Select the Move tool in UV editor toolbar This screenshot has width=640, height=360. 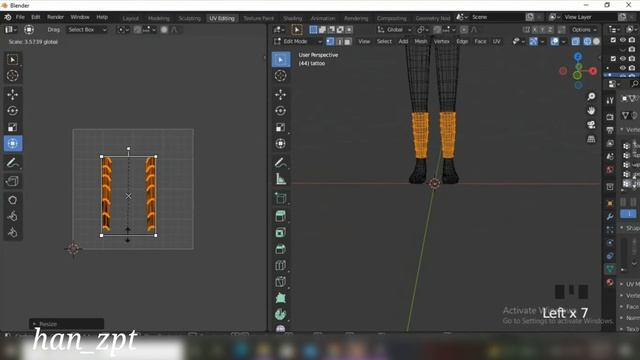coord(13,95)
